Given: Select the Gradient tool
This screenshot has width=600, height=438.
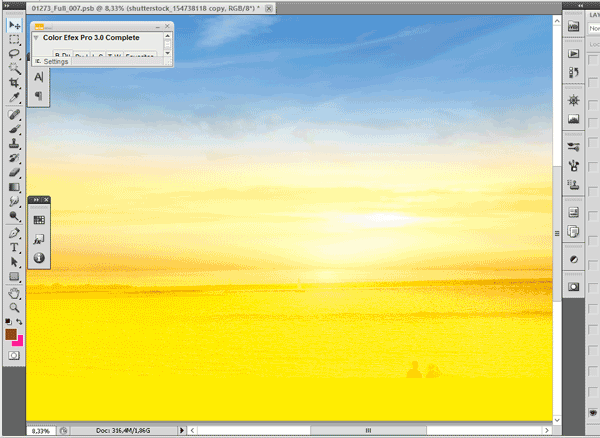Looking at the screenshot, I should point(14,187).
